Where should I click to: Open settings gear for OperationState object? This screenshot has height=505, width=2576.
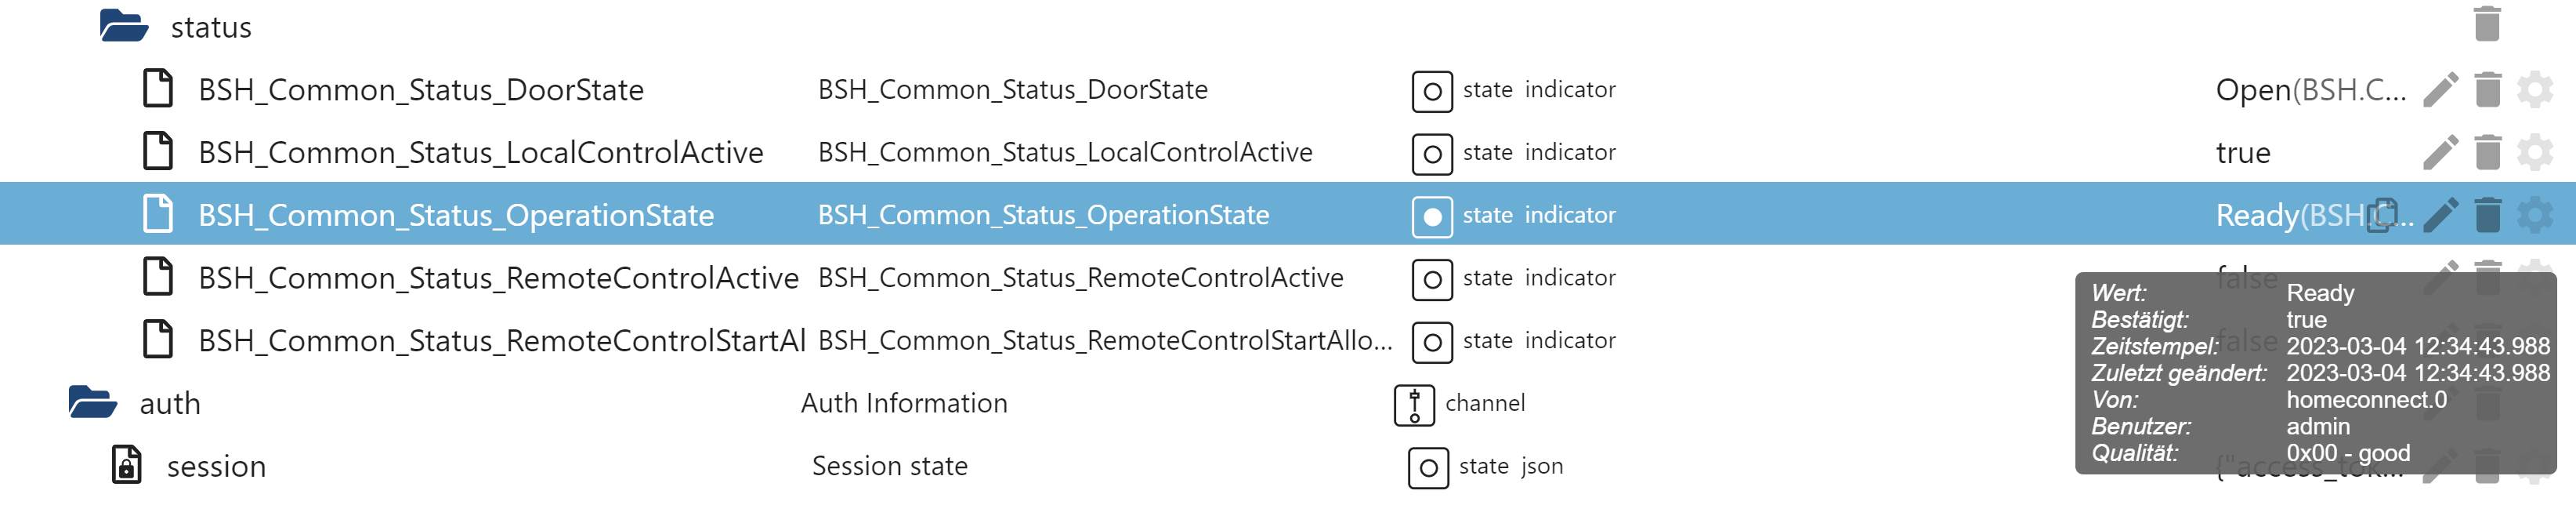2534,215
